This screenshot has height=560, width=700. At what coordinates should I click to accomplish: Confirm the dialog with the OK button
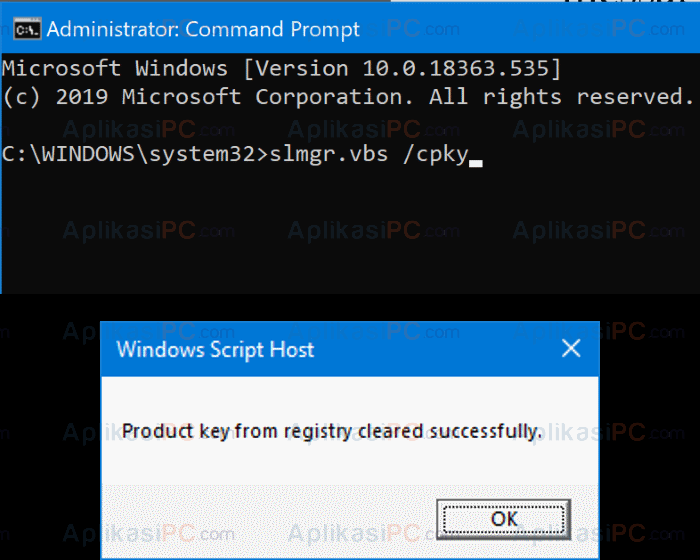pyautogui.click(x=504, y=519)
